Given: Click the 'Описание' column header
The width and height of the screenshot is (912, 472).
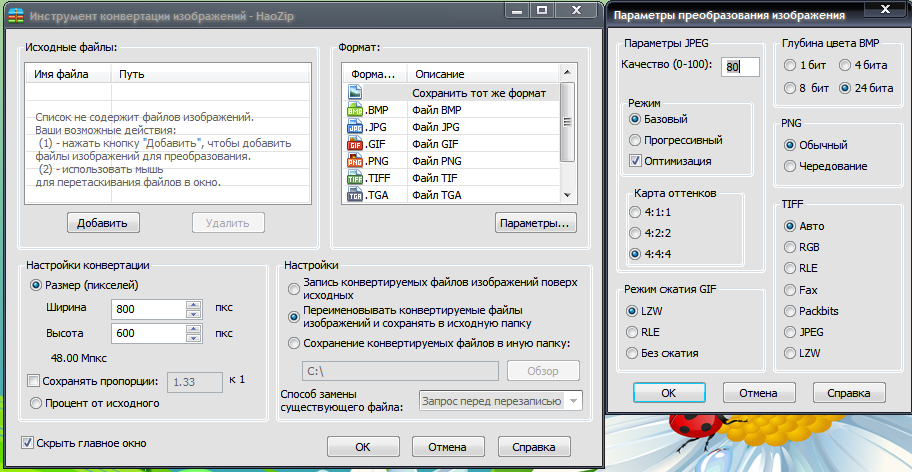Looking at the screenshot, I should tap(440, 75).
